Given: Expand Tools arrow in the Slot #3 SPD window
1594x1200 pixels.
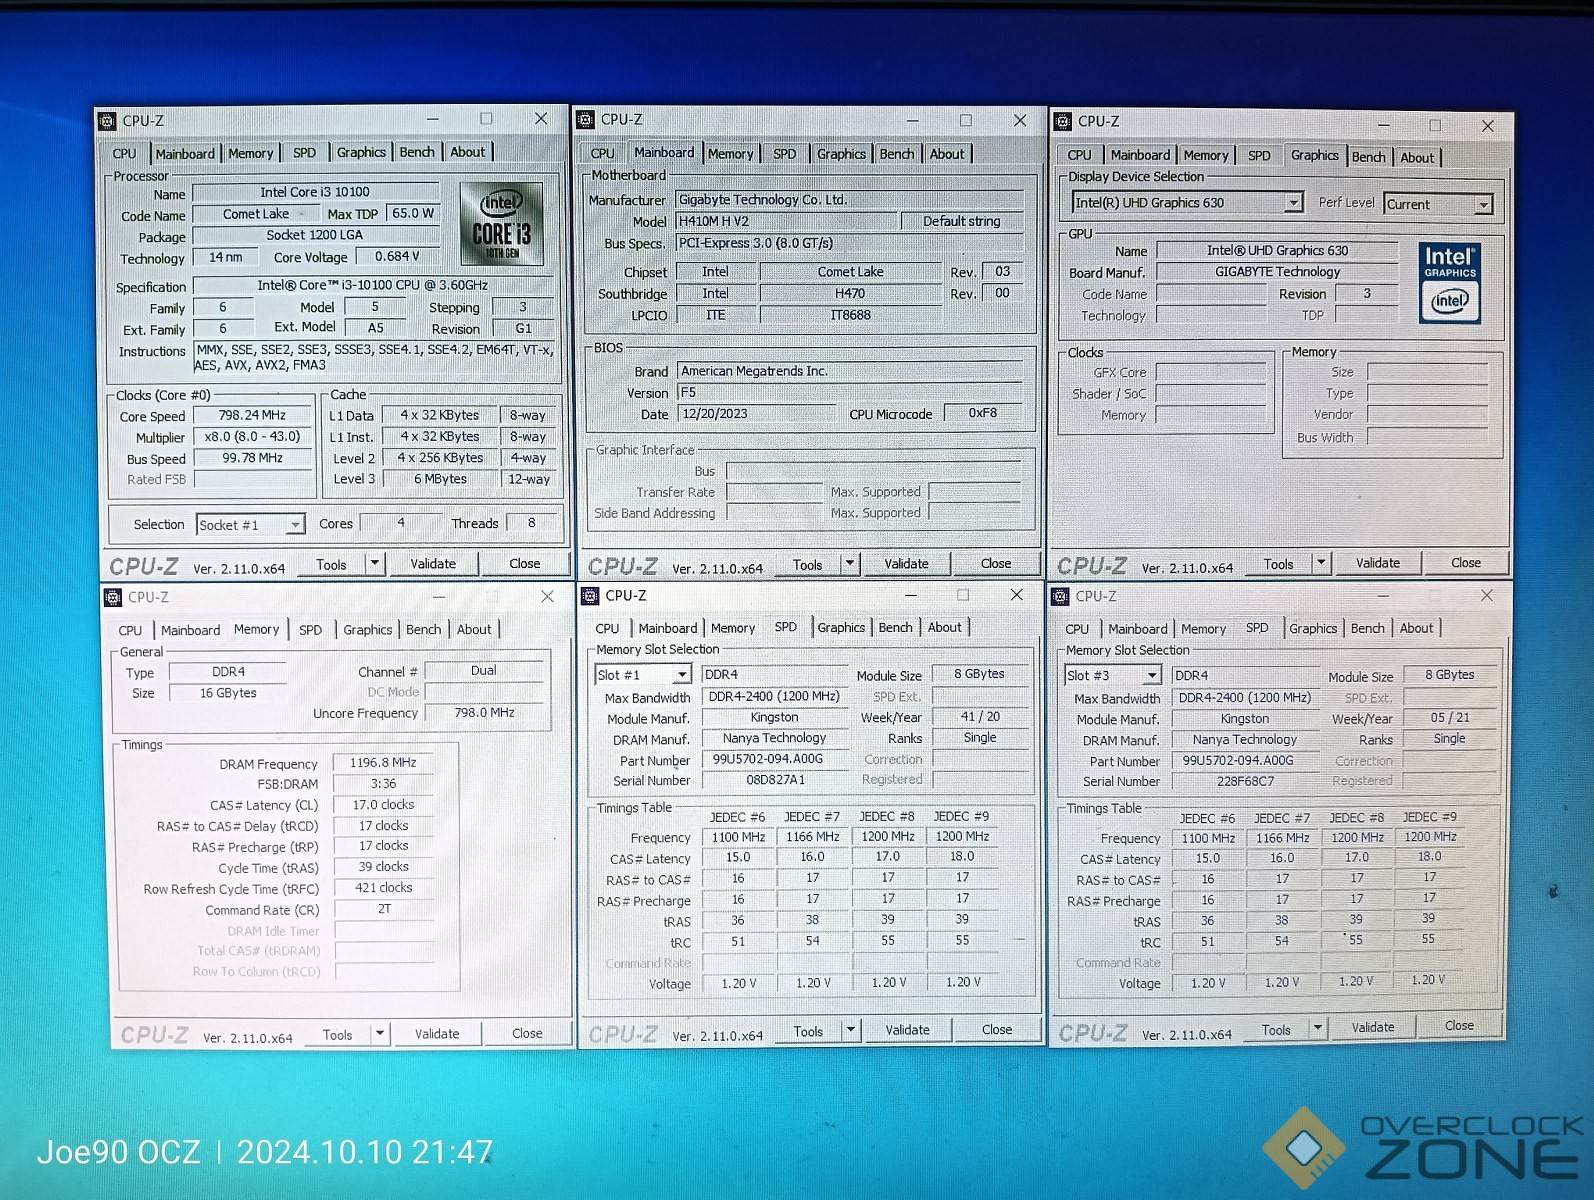Looking at the screenshot, I should (1318, 1028).
